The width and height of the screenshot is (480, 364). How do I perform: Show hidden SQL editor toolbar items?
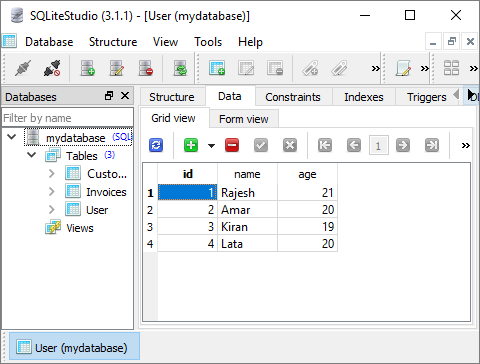pyautogui.click(x=424, y=68)
